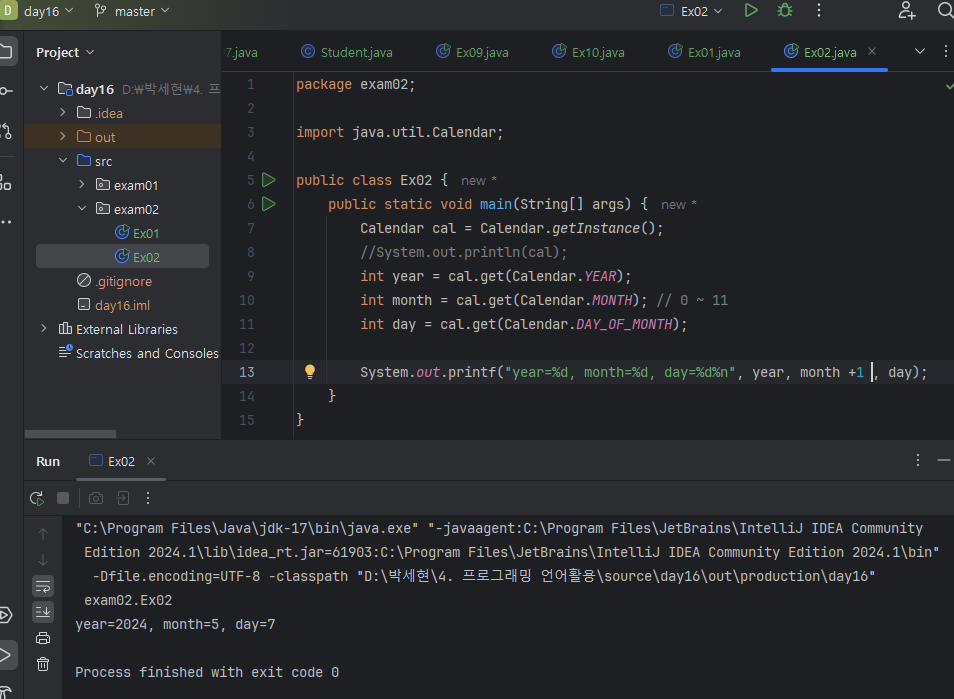Open the master branch dropdown
The width and height of the screenshot is (954, 699).
click(x=132, y=11)
